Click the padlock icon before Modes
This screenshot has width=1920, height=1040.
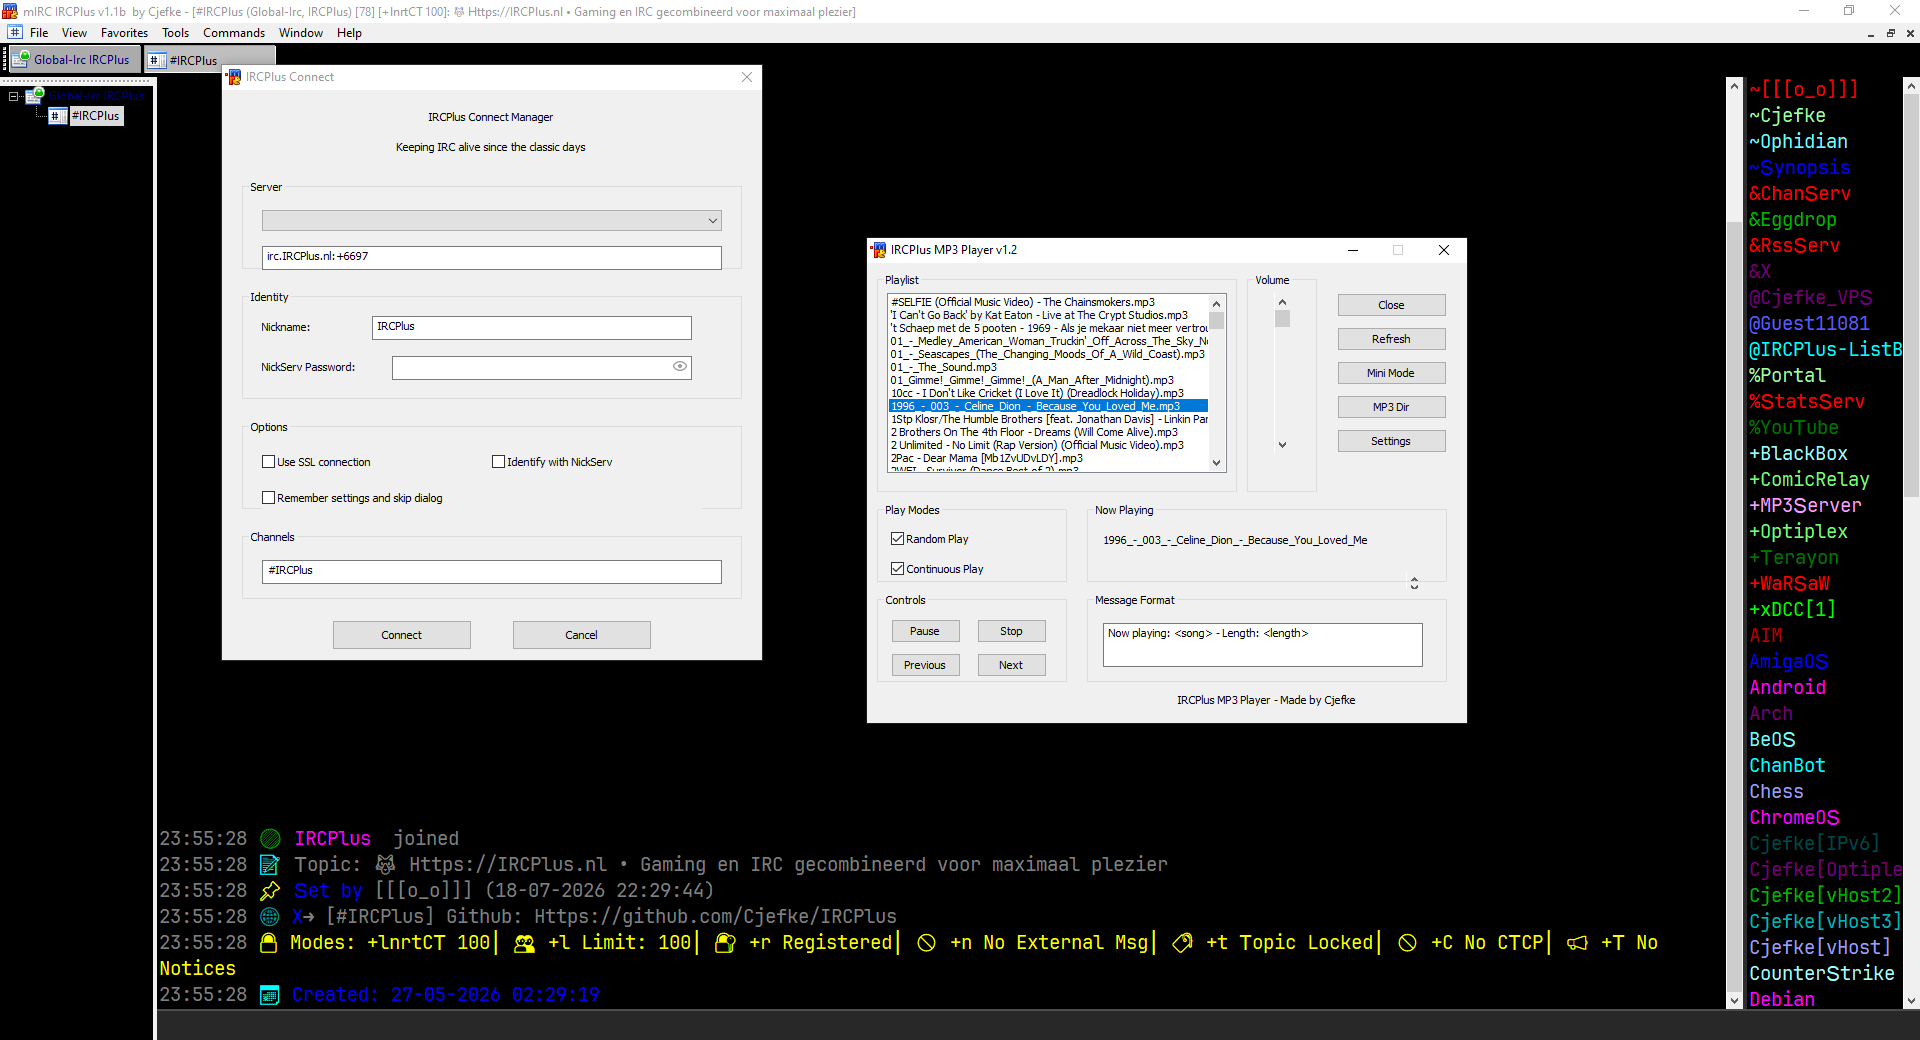click(268, 943)
